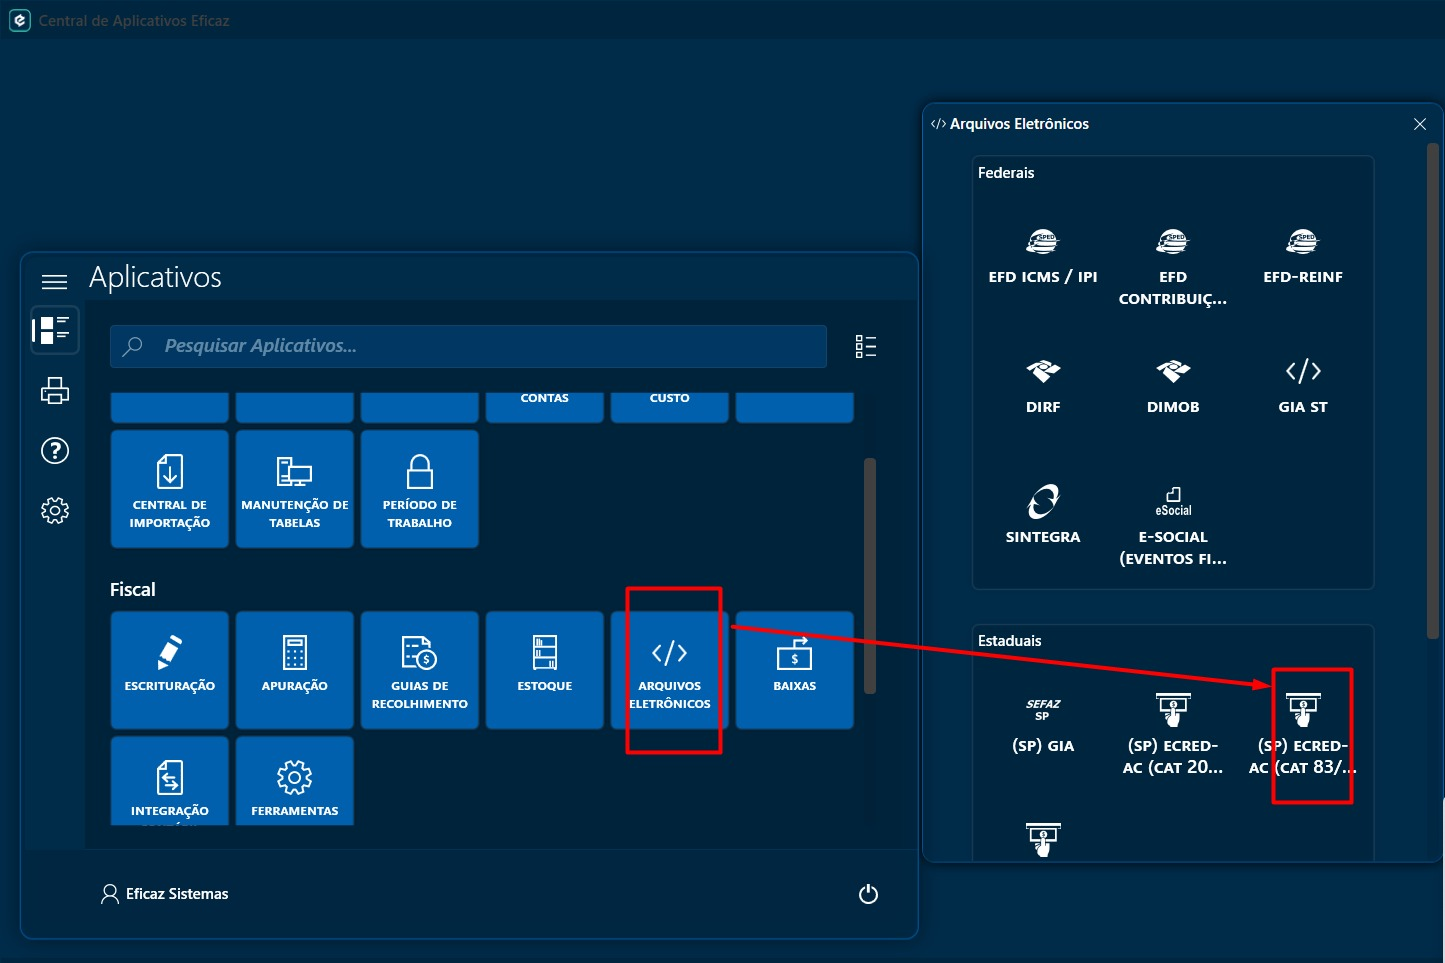The height and width of the screenshot is (963, 1445).
Task: Click the Pesquisar Aplicativos search field
Action: 468,346
